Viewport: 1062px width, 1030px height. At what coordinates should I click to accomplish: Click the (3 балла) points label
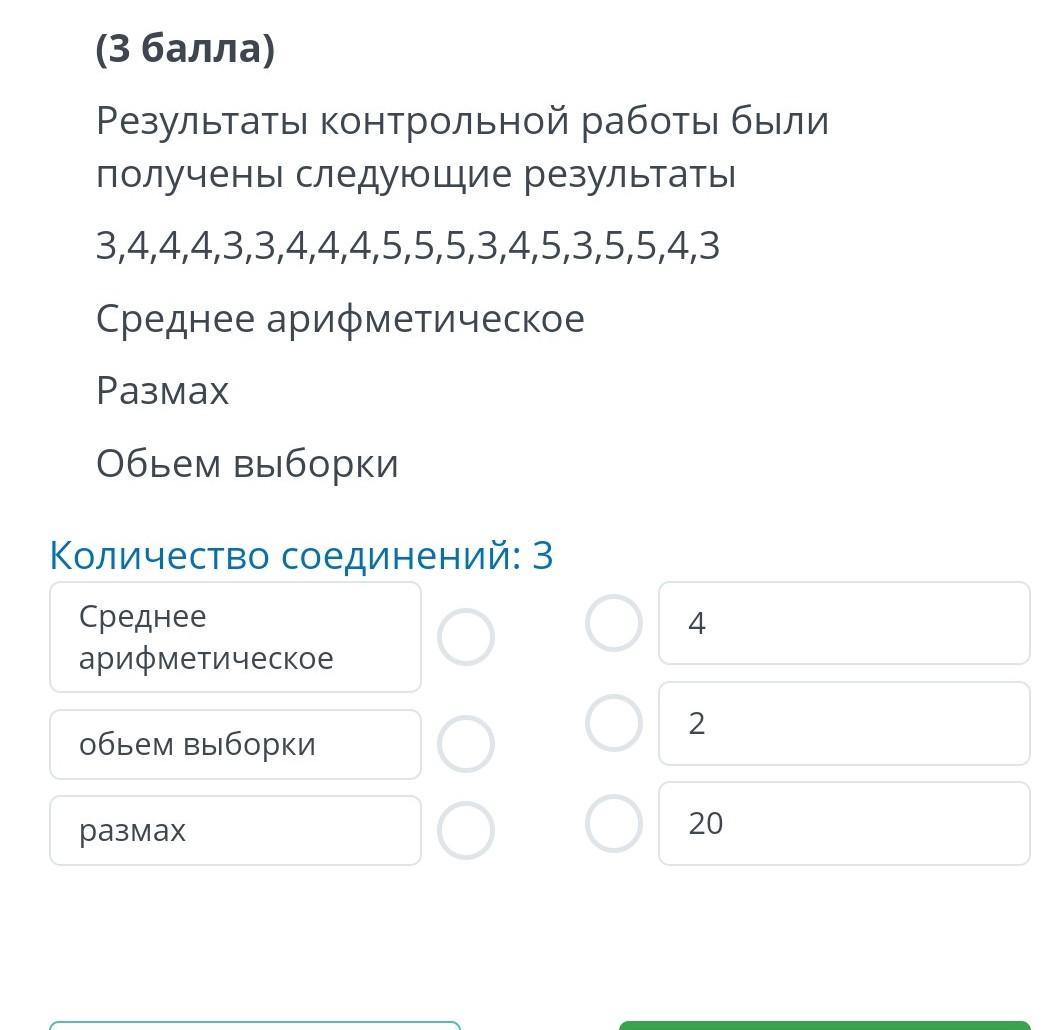(x=185, y=48)
